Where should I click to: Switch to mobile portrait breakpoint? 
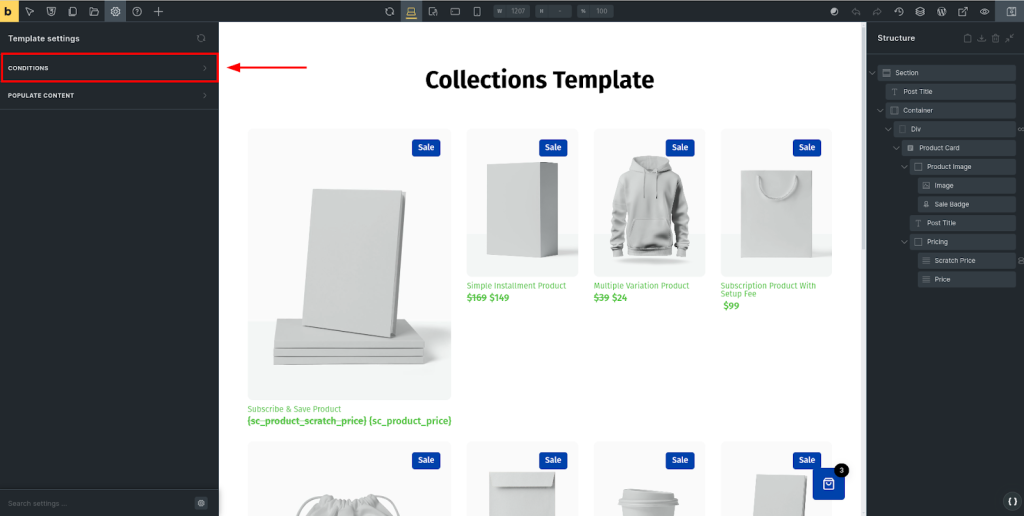[476, 11]
